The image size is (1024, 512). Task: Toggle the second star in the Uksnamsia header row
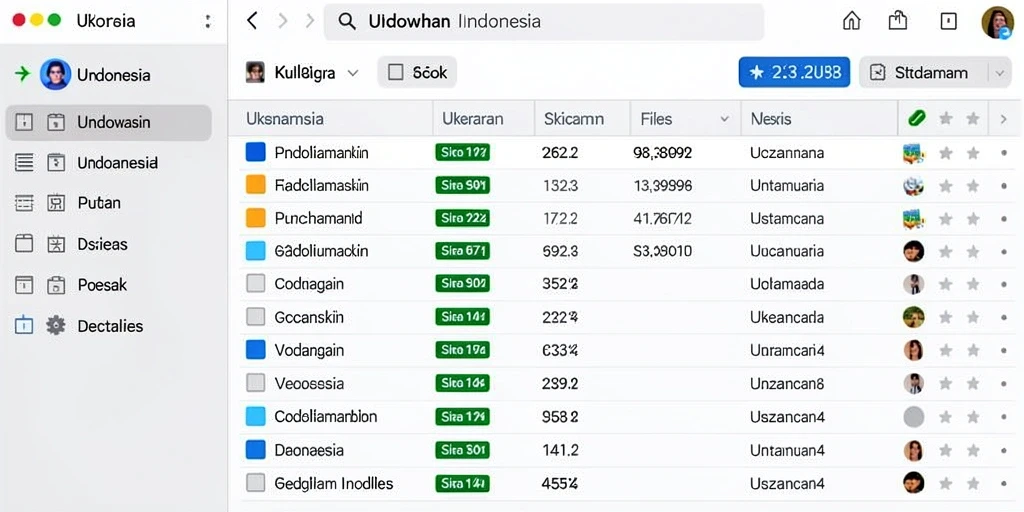[973, 119]
